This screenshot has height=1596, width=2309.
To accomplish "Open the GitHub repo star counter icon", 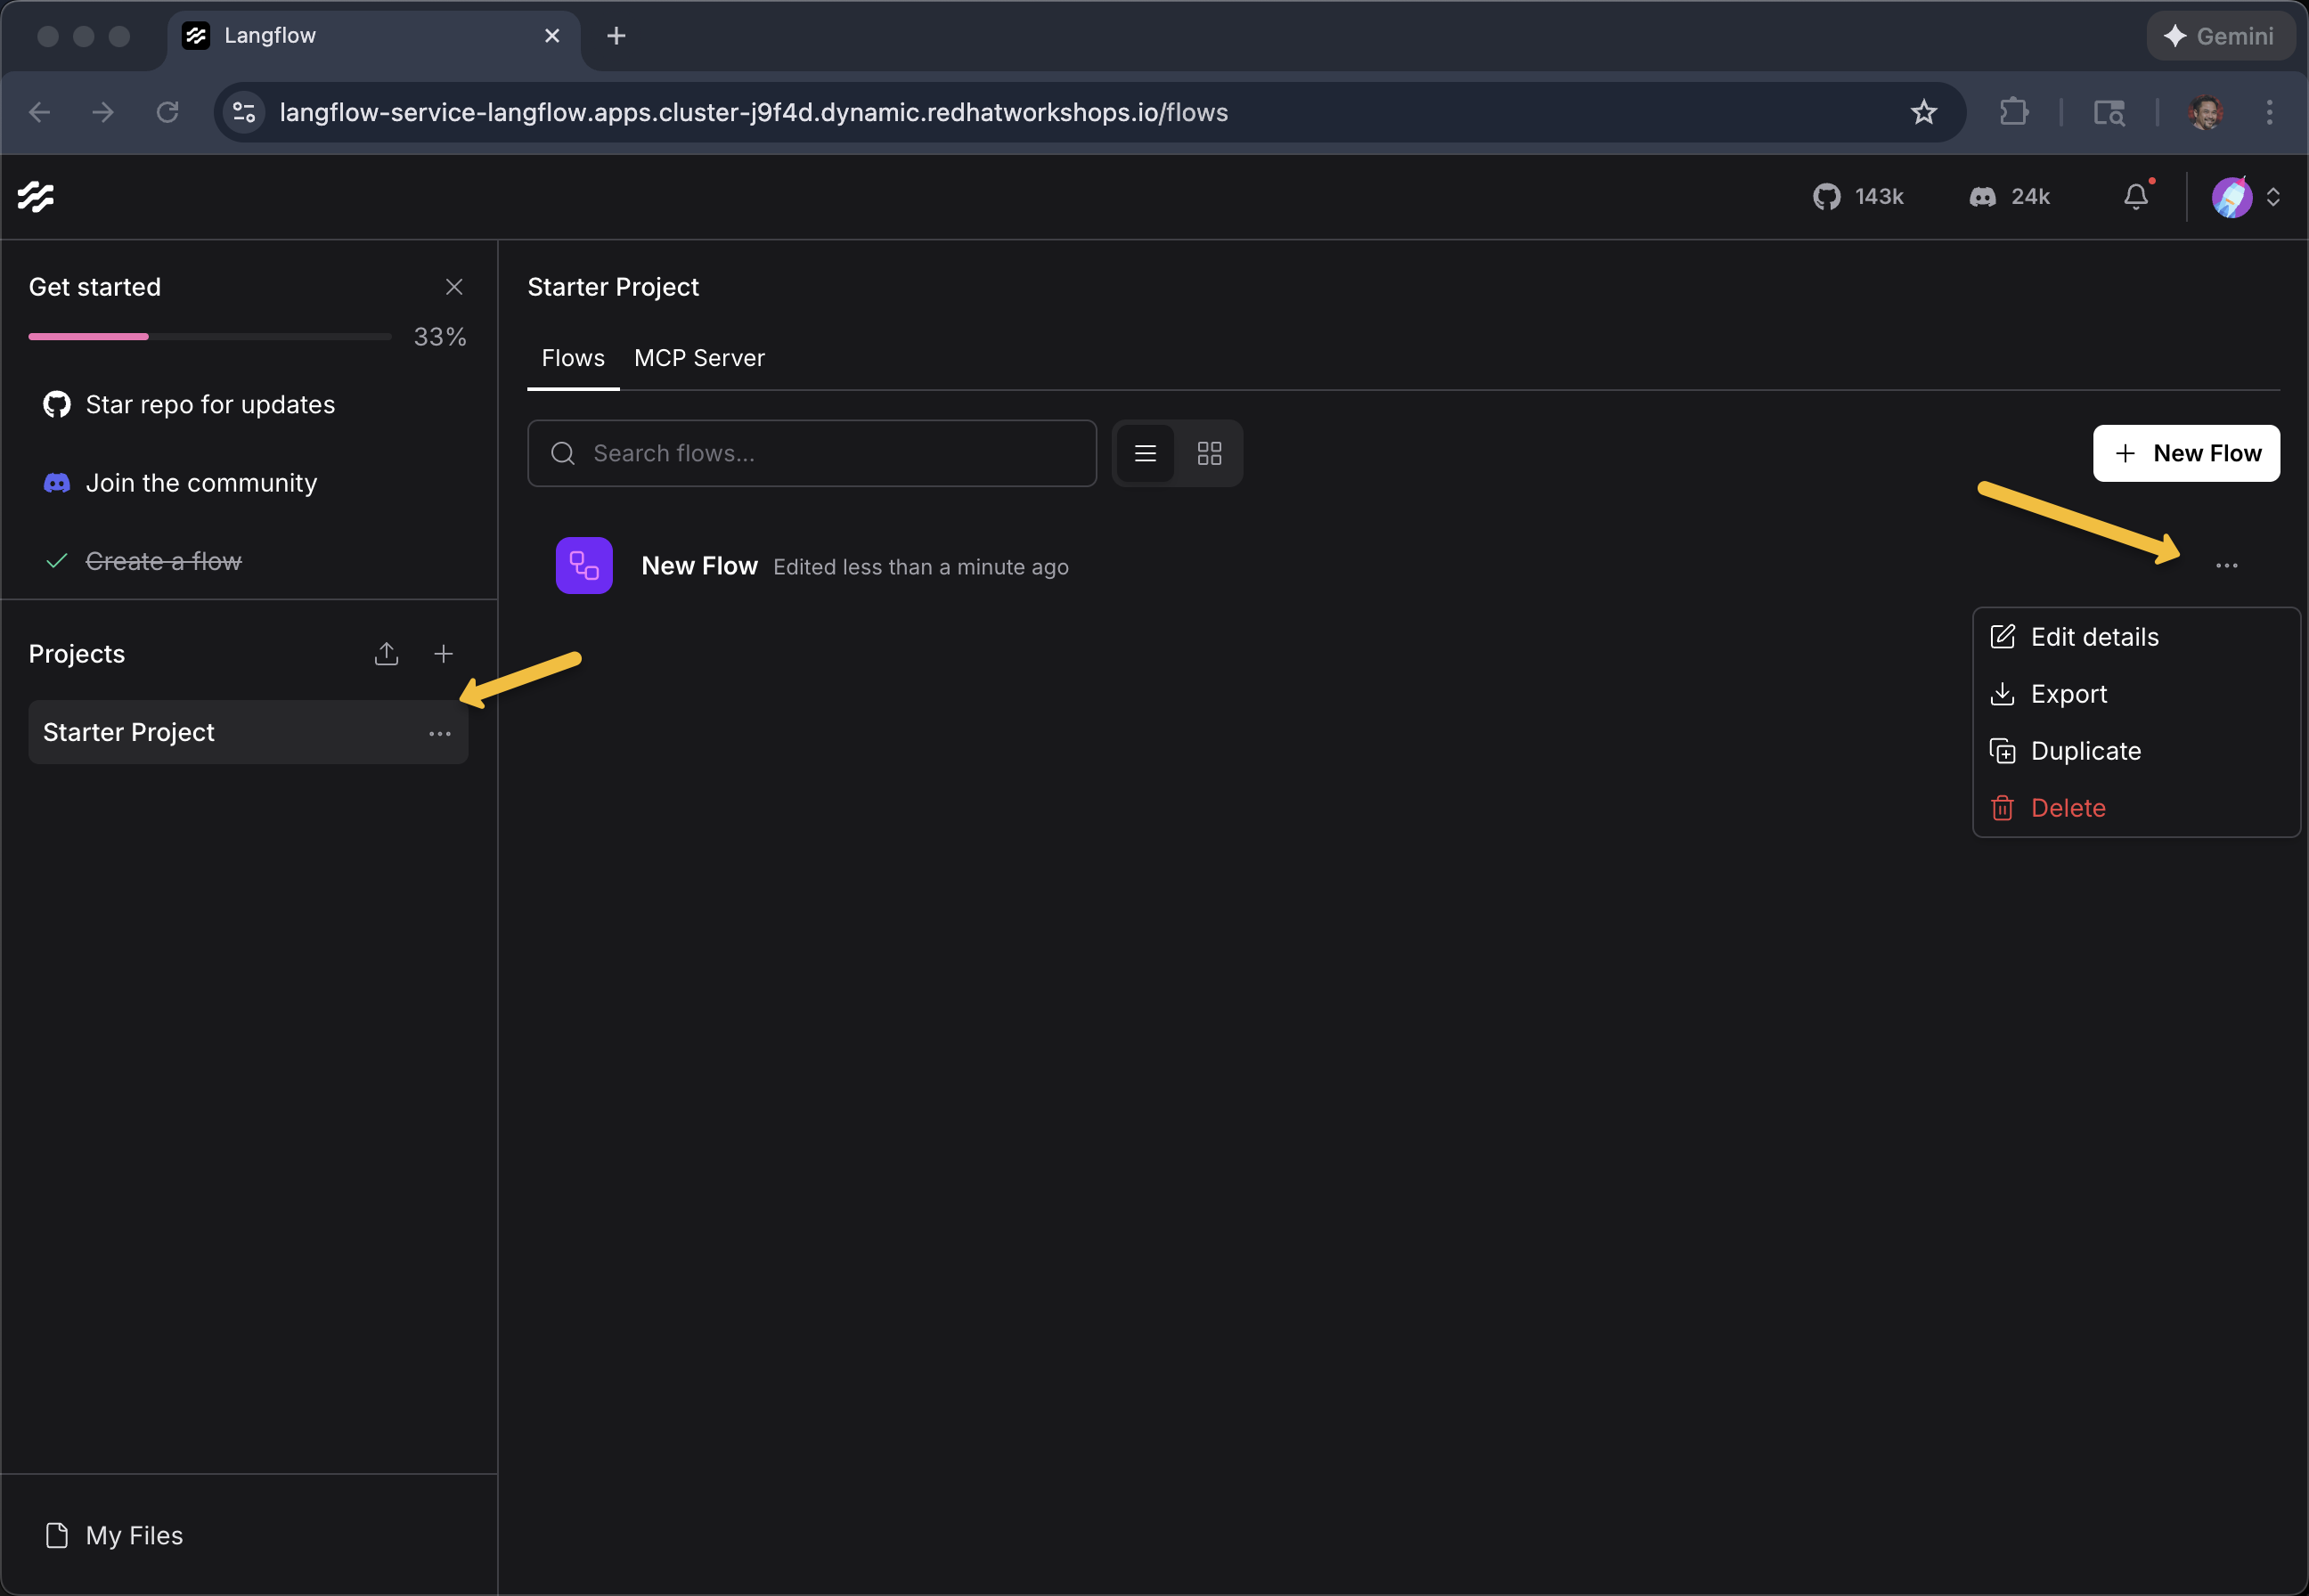I will [x=1829, y=196].
